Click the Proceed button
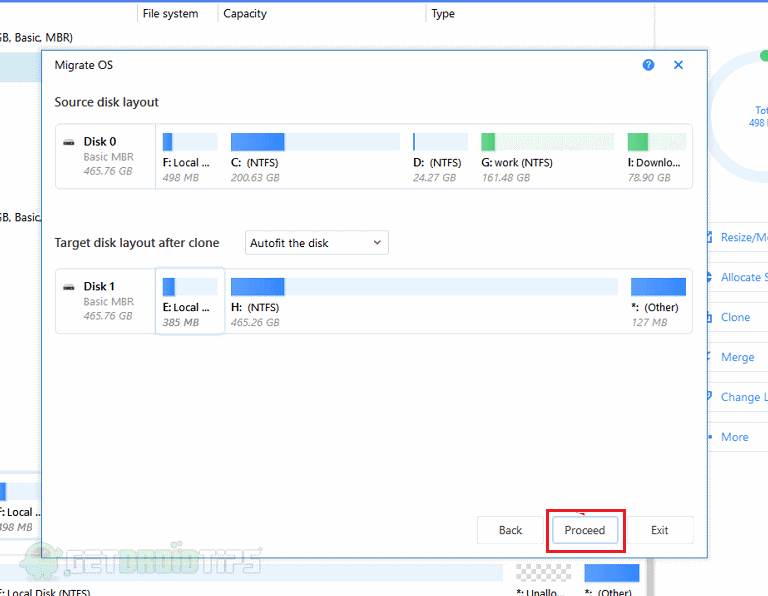The width and height of the screenshot is (768, 596). (x=585, y=530)
